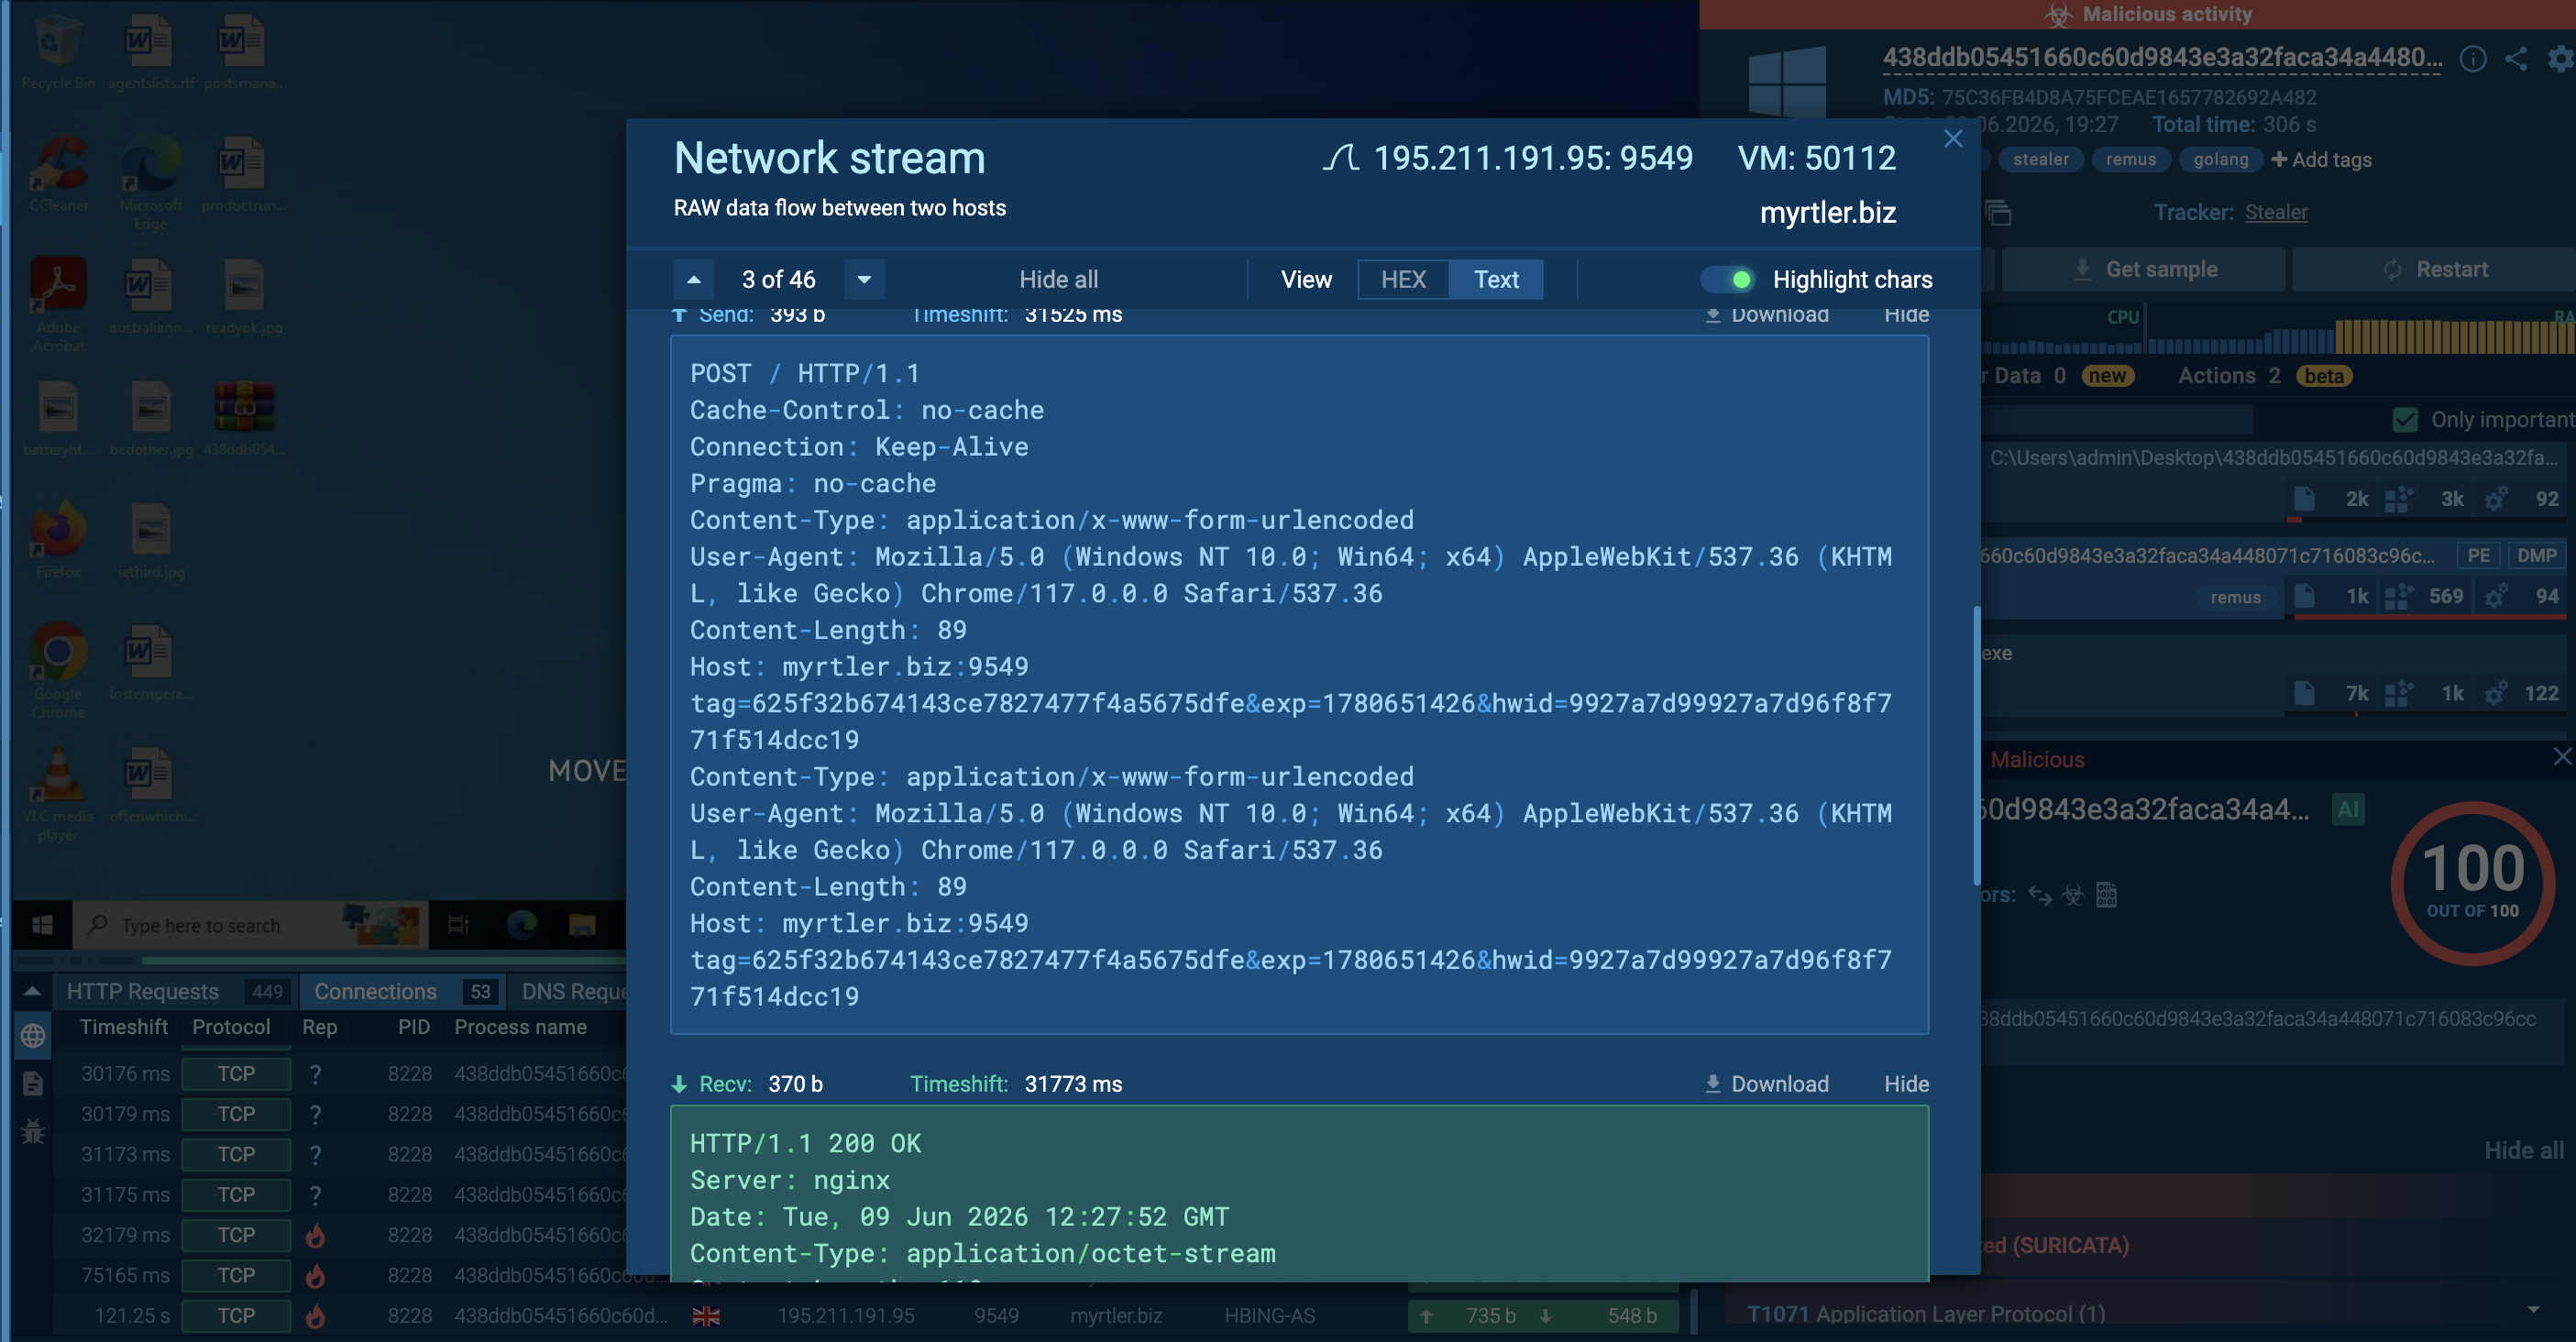Click the share task icon
2576x1342 pixels.
coord(2516,59)
